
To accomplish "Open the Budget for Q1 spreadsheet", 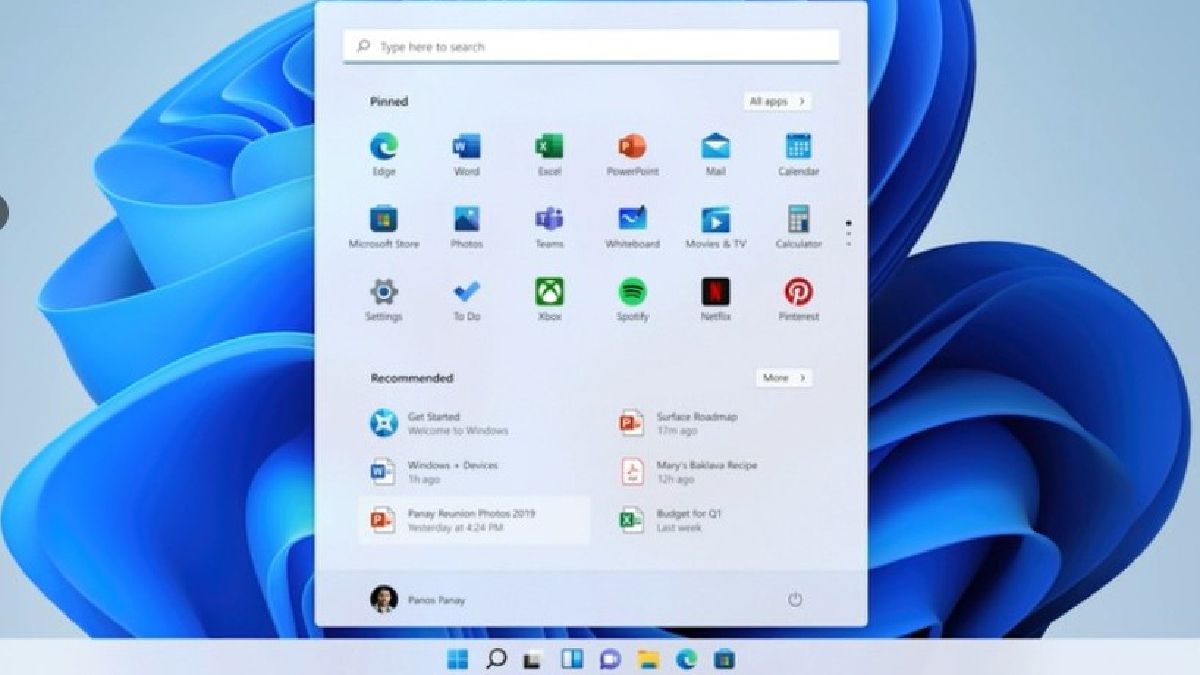I will tap(722, 520).
